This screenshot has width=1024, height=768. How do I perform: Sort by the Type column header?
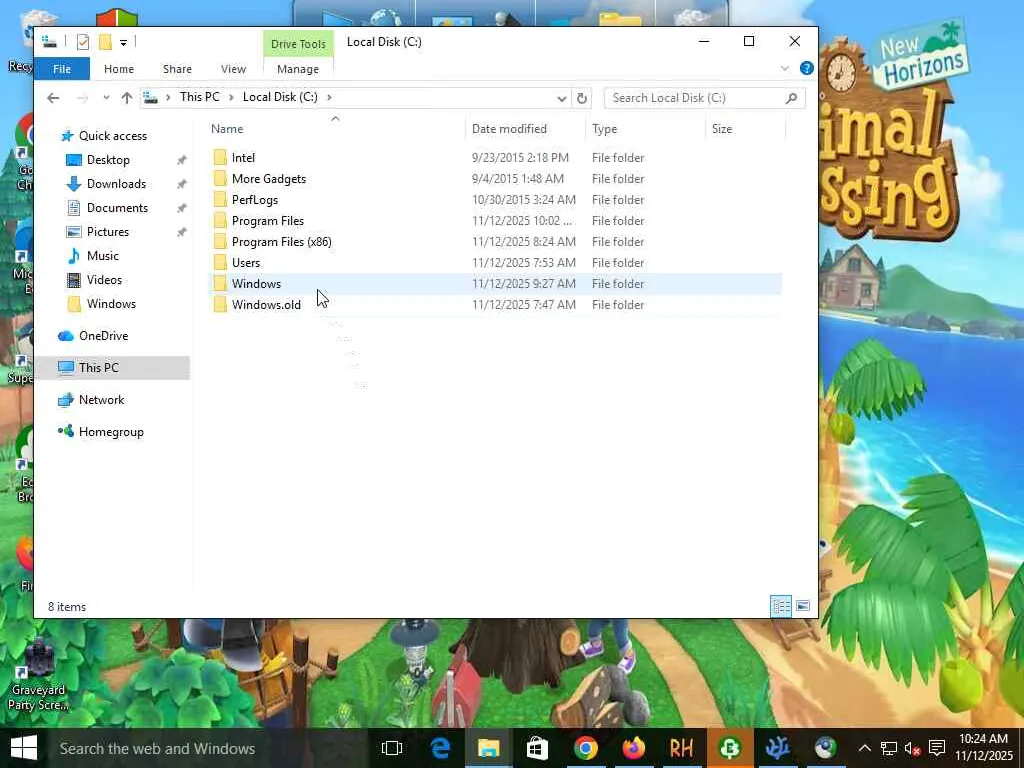click(x=605, y=129)
